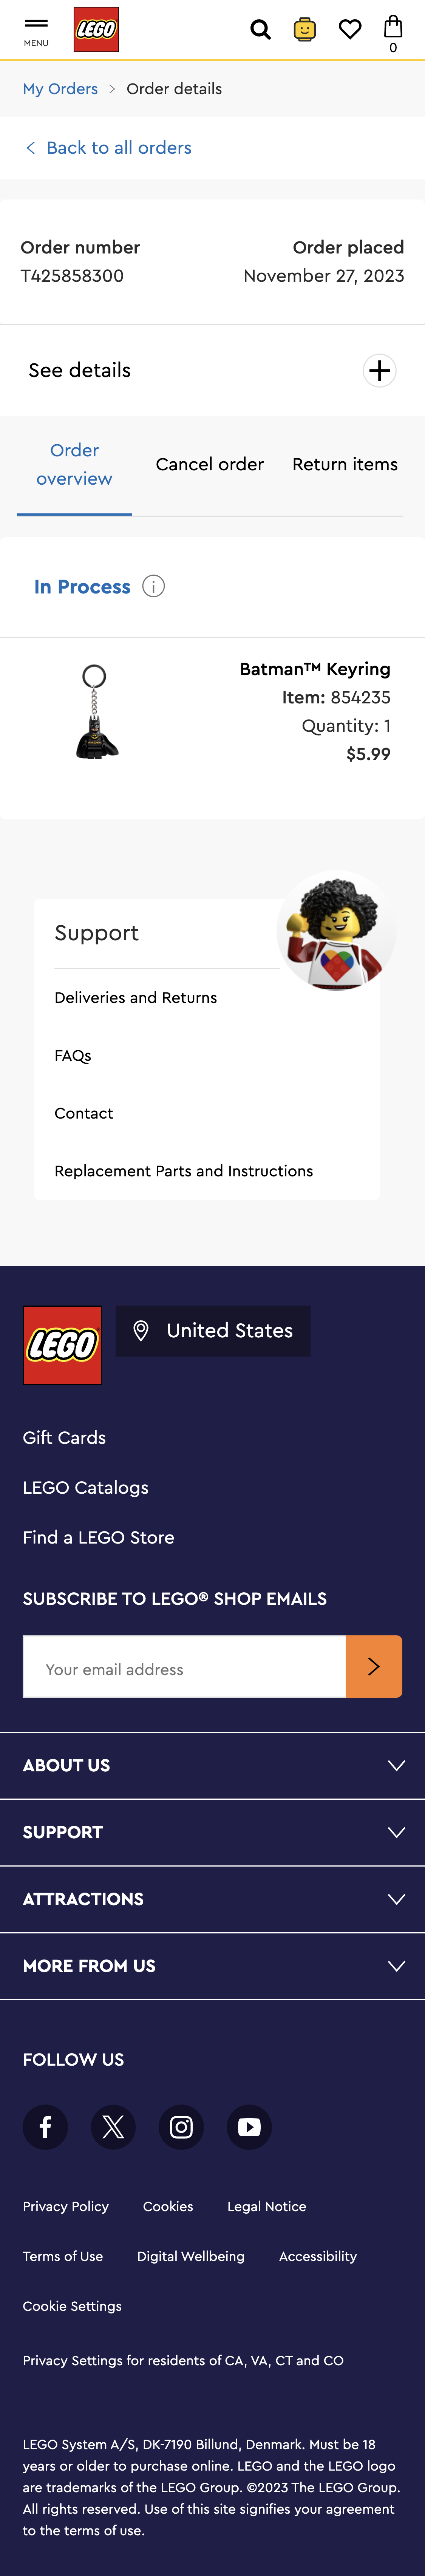Expand the ABOUT US footer section
Screen dimensions: 425x2576
[x=212, y=1765]
